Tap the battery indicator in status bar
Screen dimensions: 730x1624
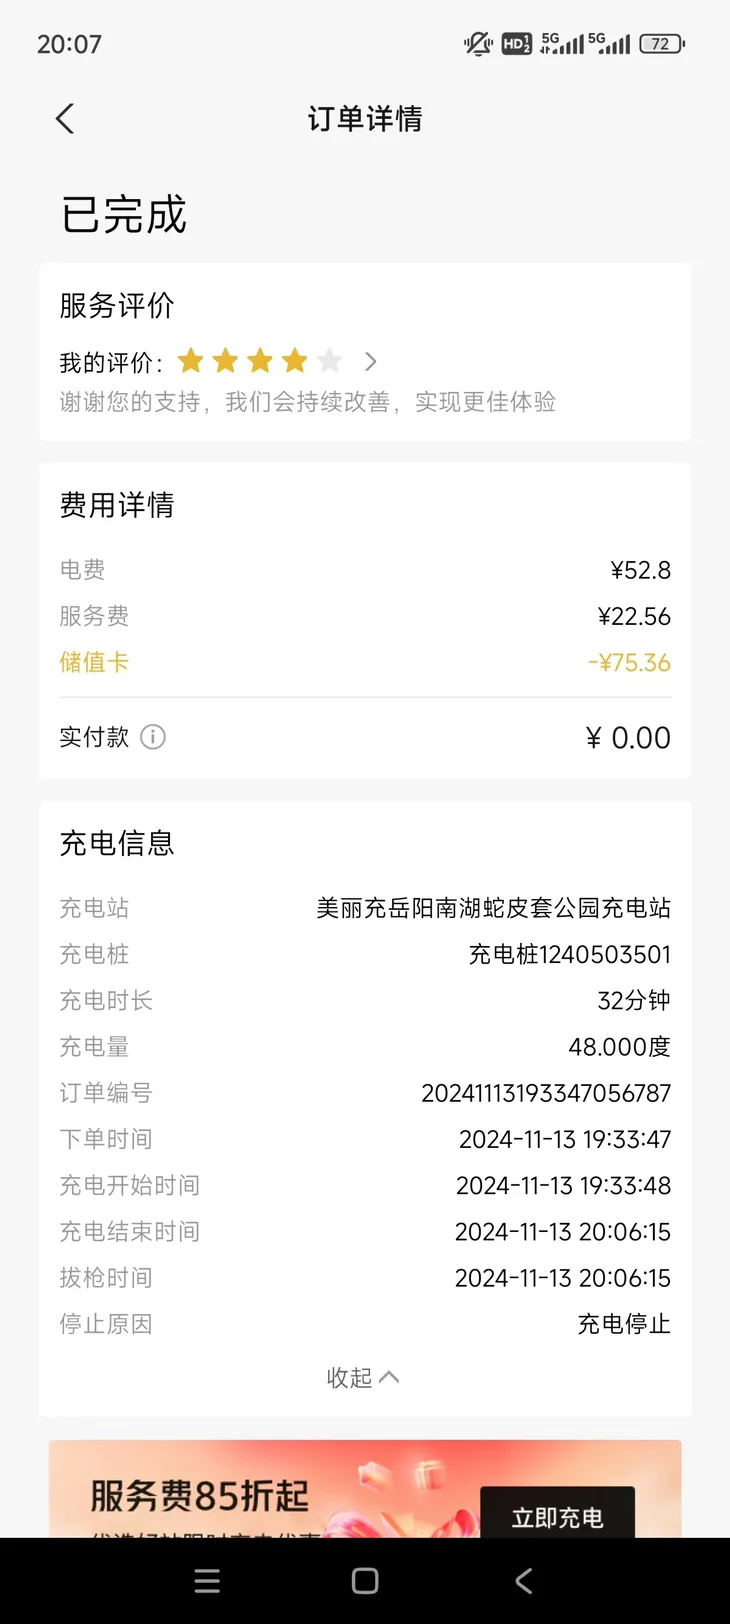[662, 44]
